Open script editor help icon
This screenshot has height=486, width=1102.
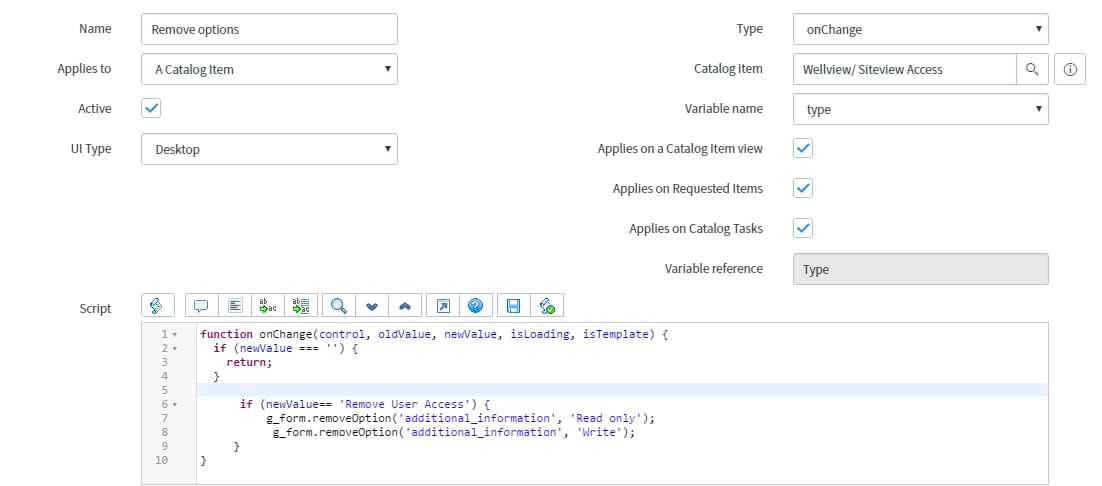pyautogui.click(x=476, y=306)
